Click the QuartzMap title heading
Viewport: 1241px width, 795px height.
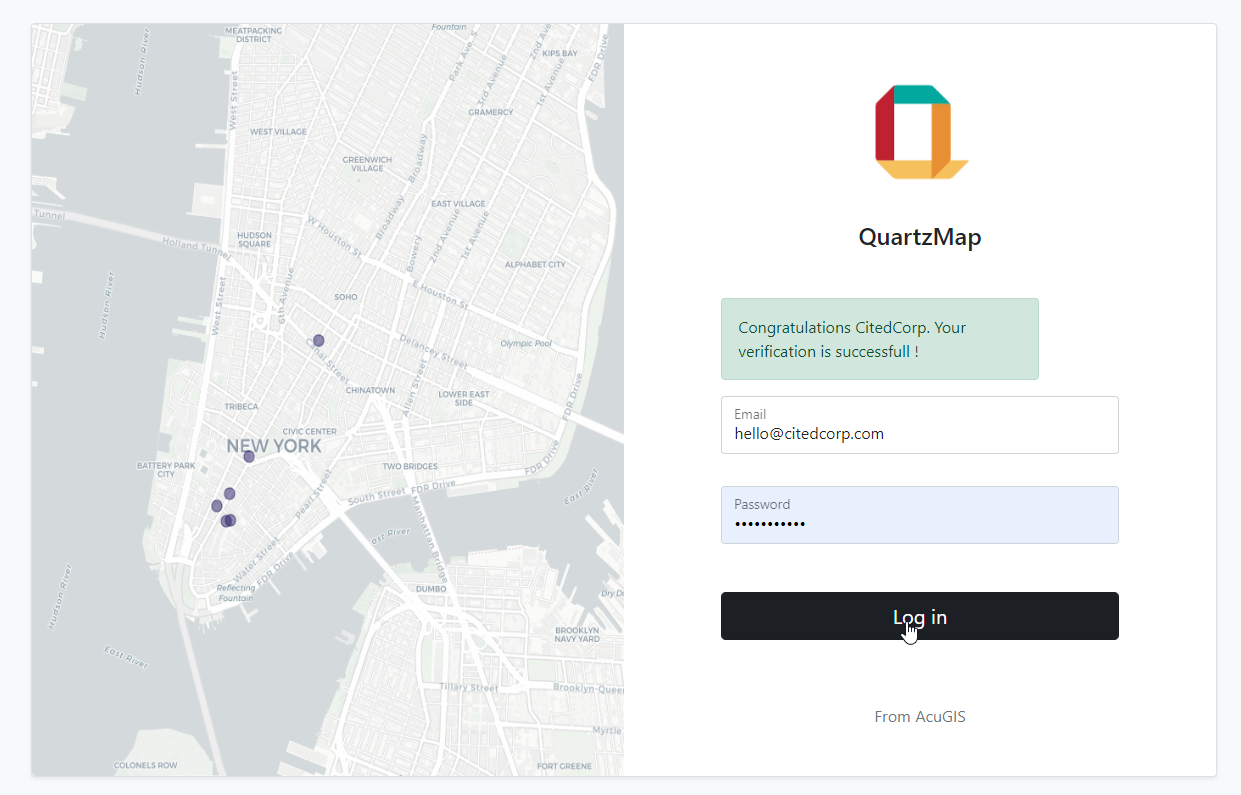[x=919, y=237]
